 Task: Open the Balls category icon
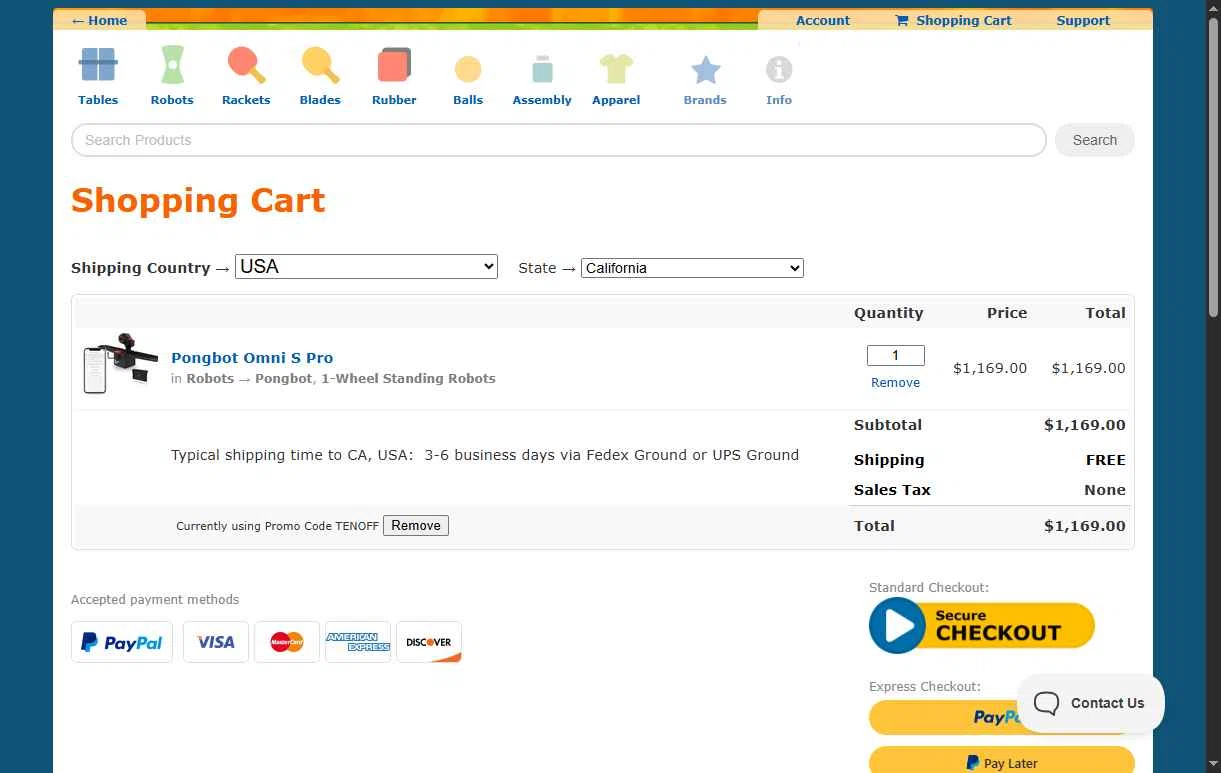point(468,70)
